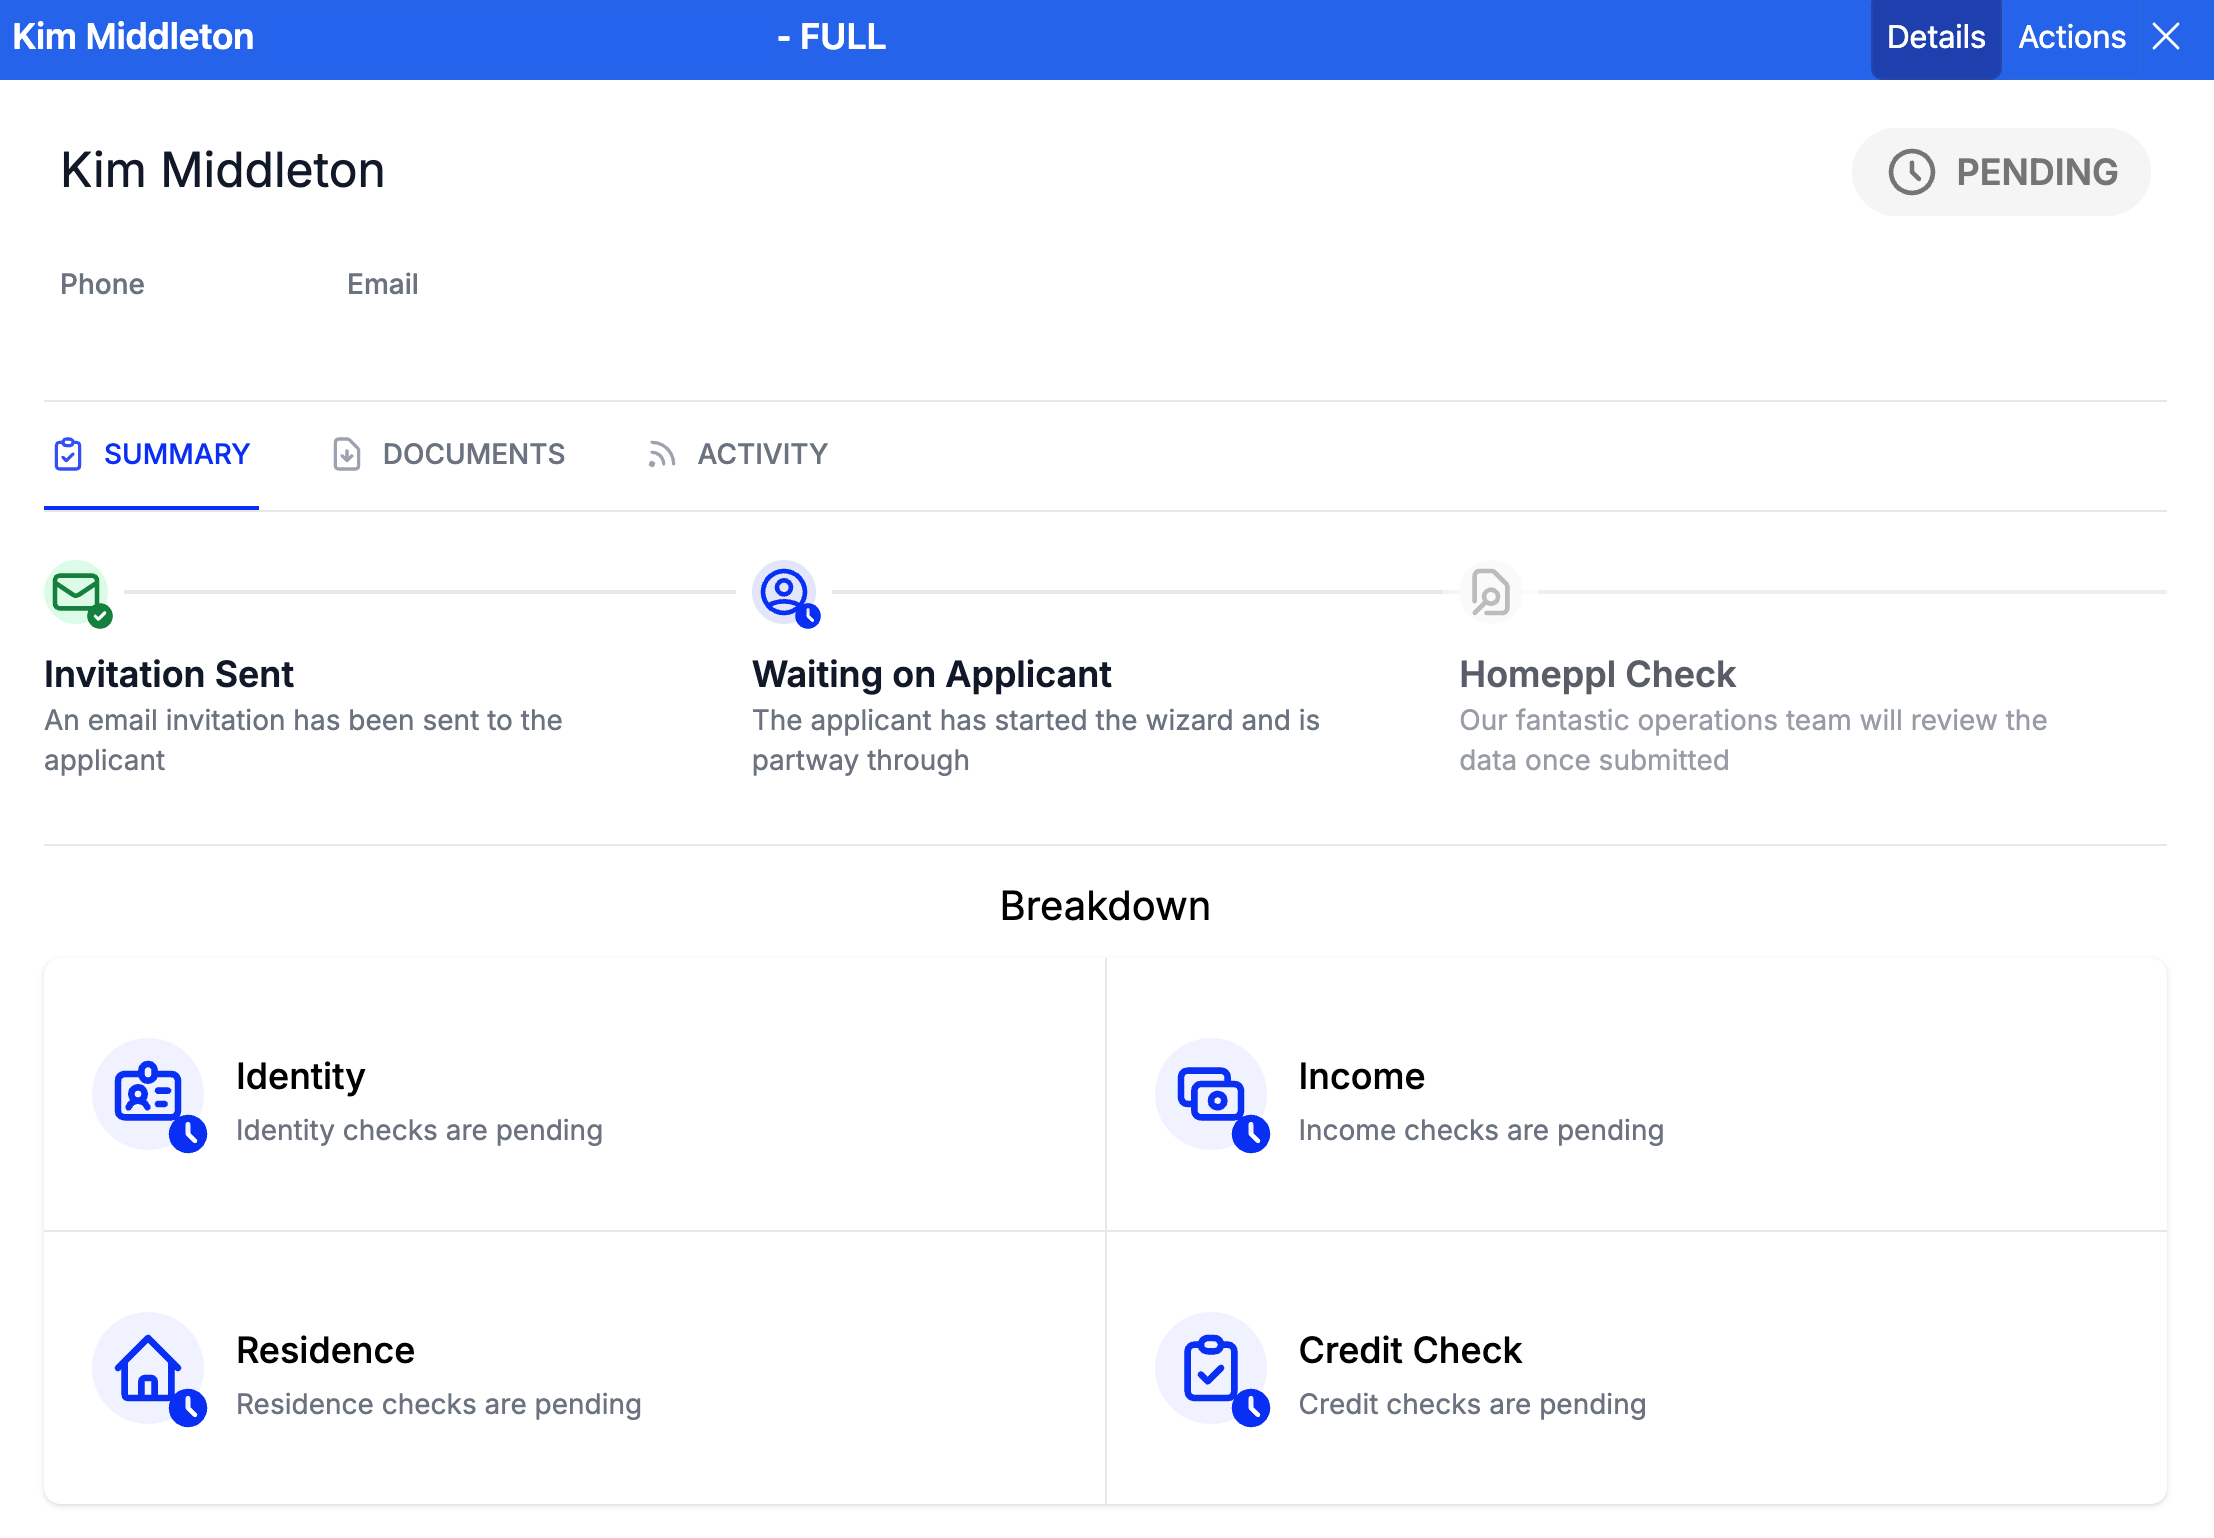The width and height of the screenshot is (2214, 1538).
Task: Click the Income money icon
Action: pos(1211,1094)
